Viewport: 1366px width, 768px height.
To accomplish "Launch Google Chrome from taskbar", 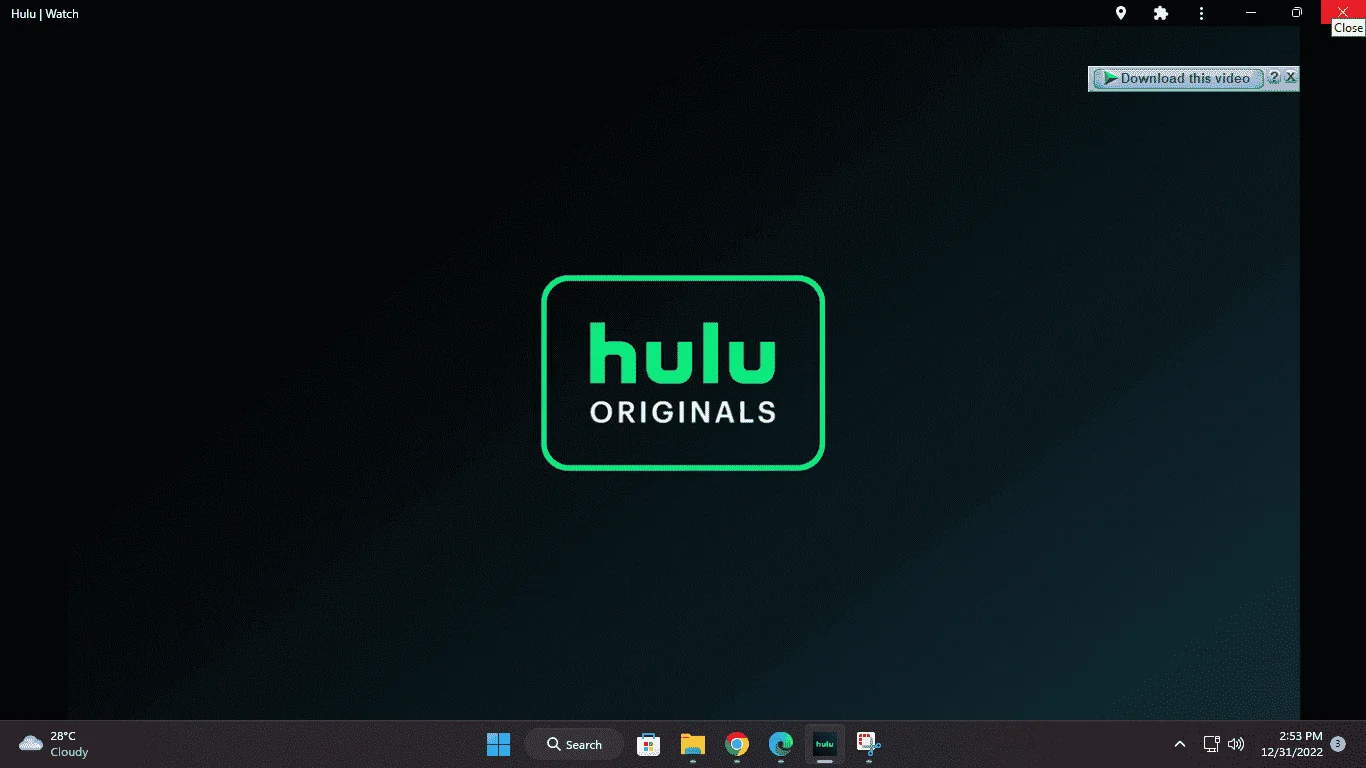I will [x=737, y=744].
